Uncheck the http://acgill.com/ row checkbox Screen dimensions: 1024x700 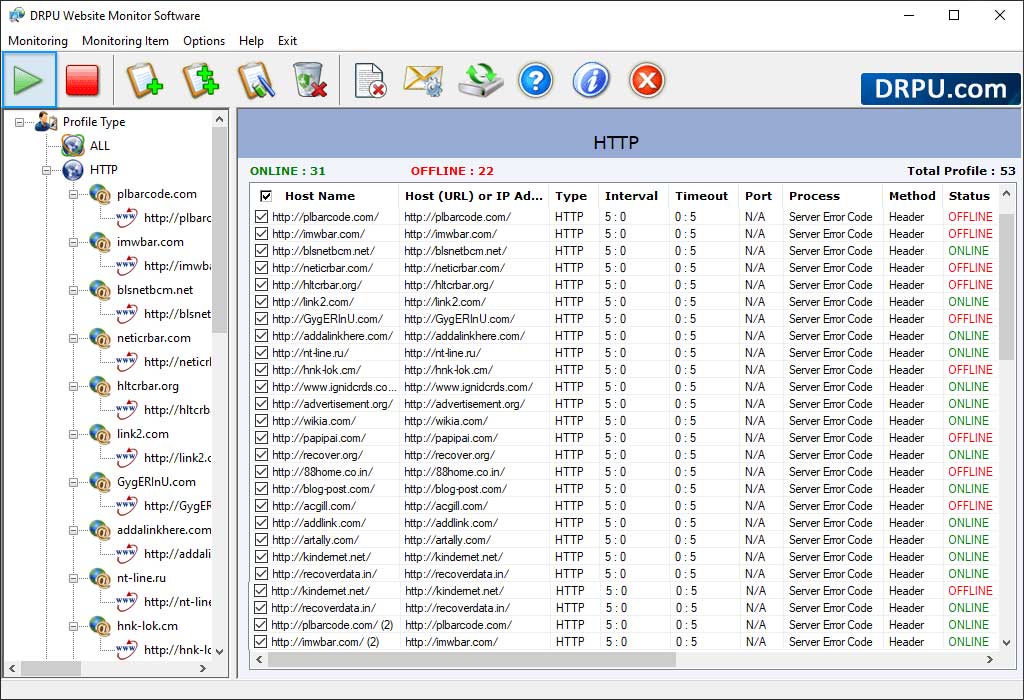pos(262,505)
